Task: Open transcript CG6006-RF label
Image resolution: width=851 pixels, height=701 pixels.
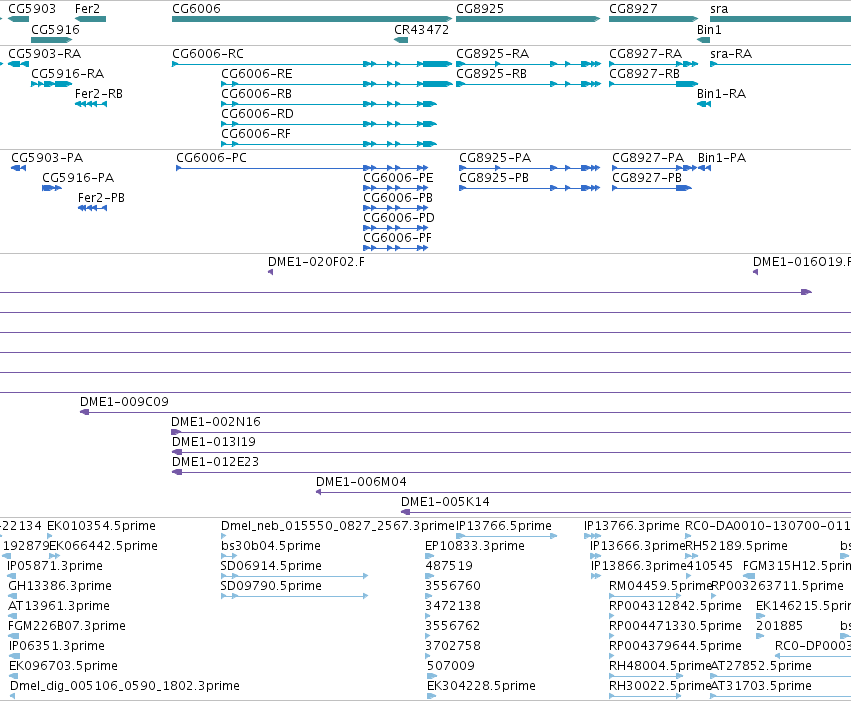Action: click(256, 134)
